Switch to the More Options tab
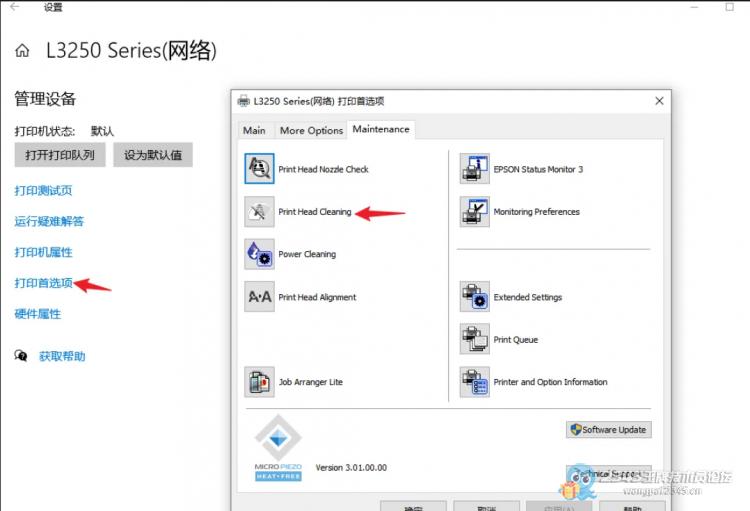 pos(311,130)
